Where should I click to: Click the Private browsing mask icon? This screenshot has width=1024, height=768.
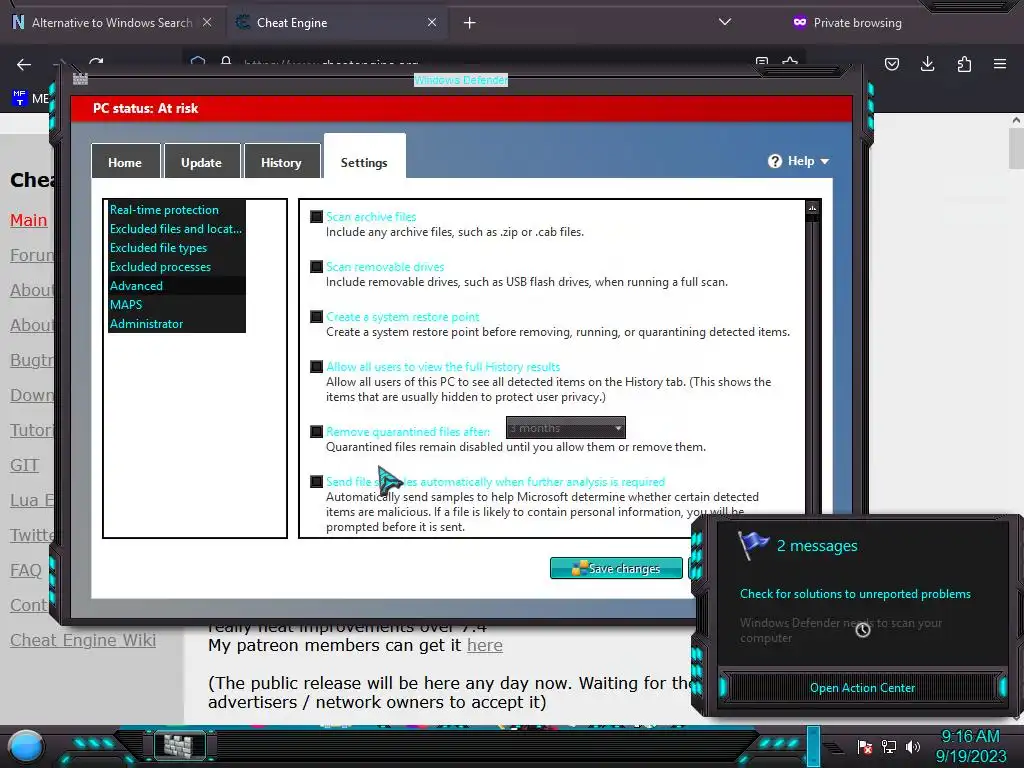tap(799, 22)
